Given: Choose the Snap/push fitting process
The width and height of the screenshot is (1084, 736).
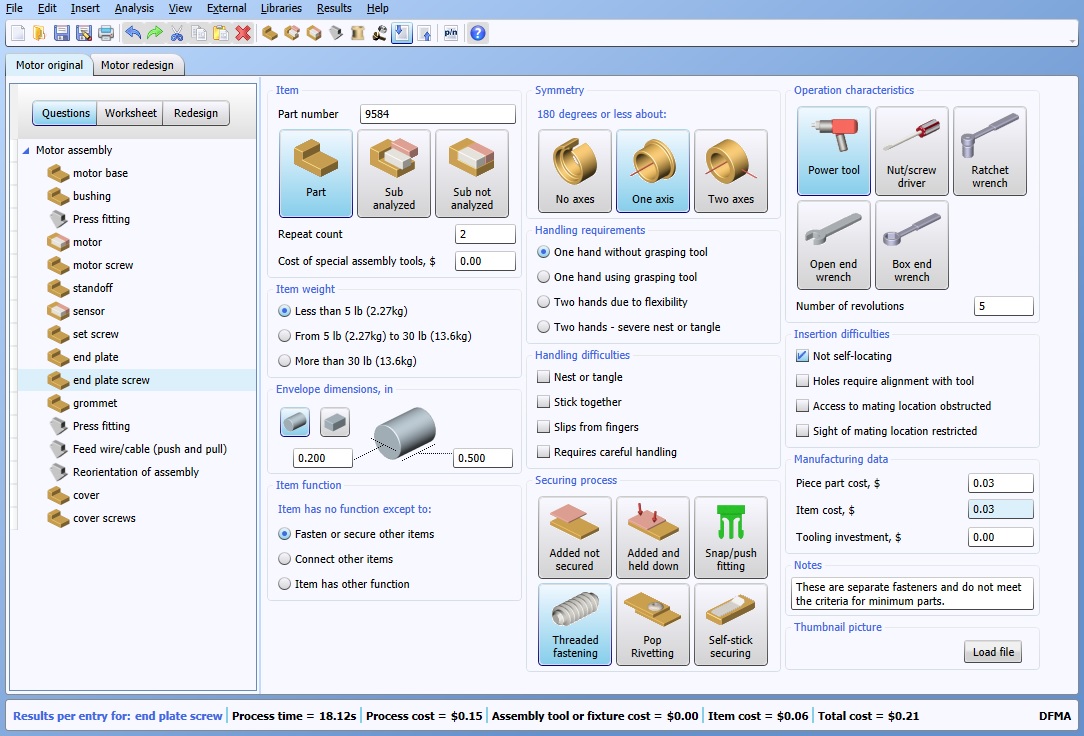Looking at the screenshot, I should [x=730, y=537].
